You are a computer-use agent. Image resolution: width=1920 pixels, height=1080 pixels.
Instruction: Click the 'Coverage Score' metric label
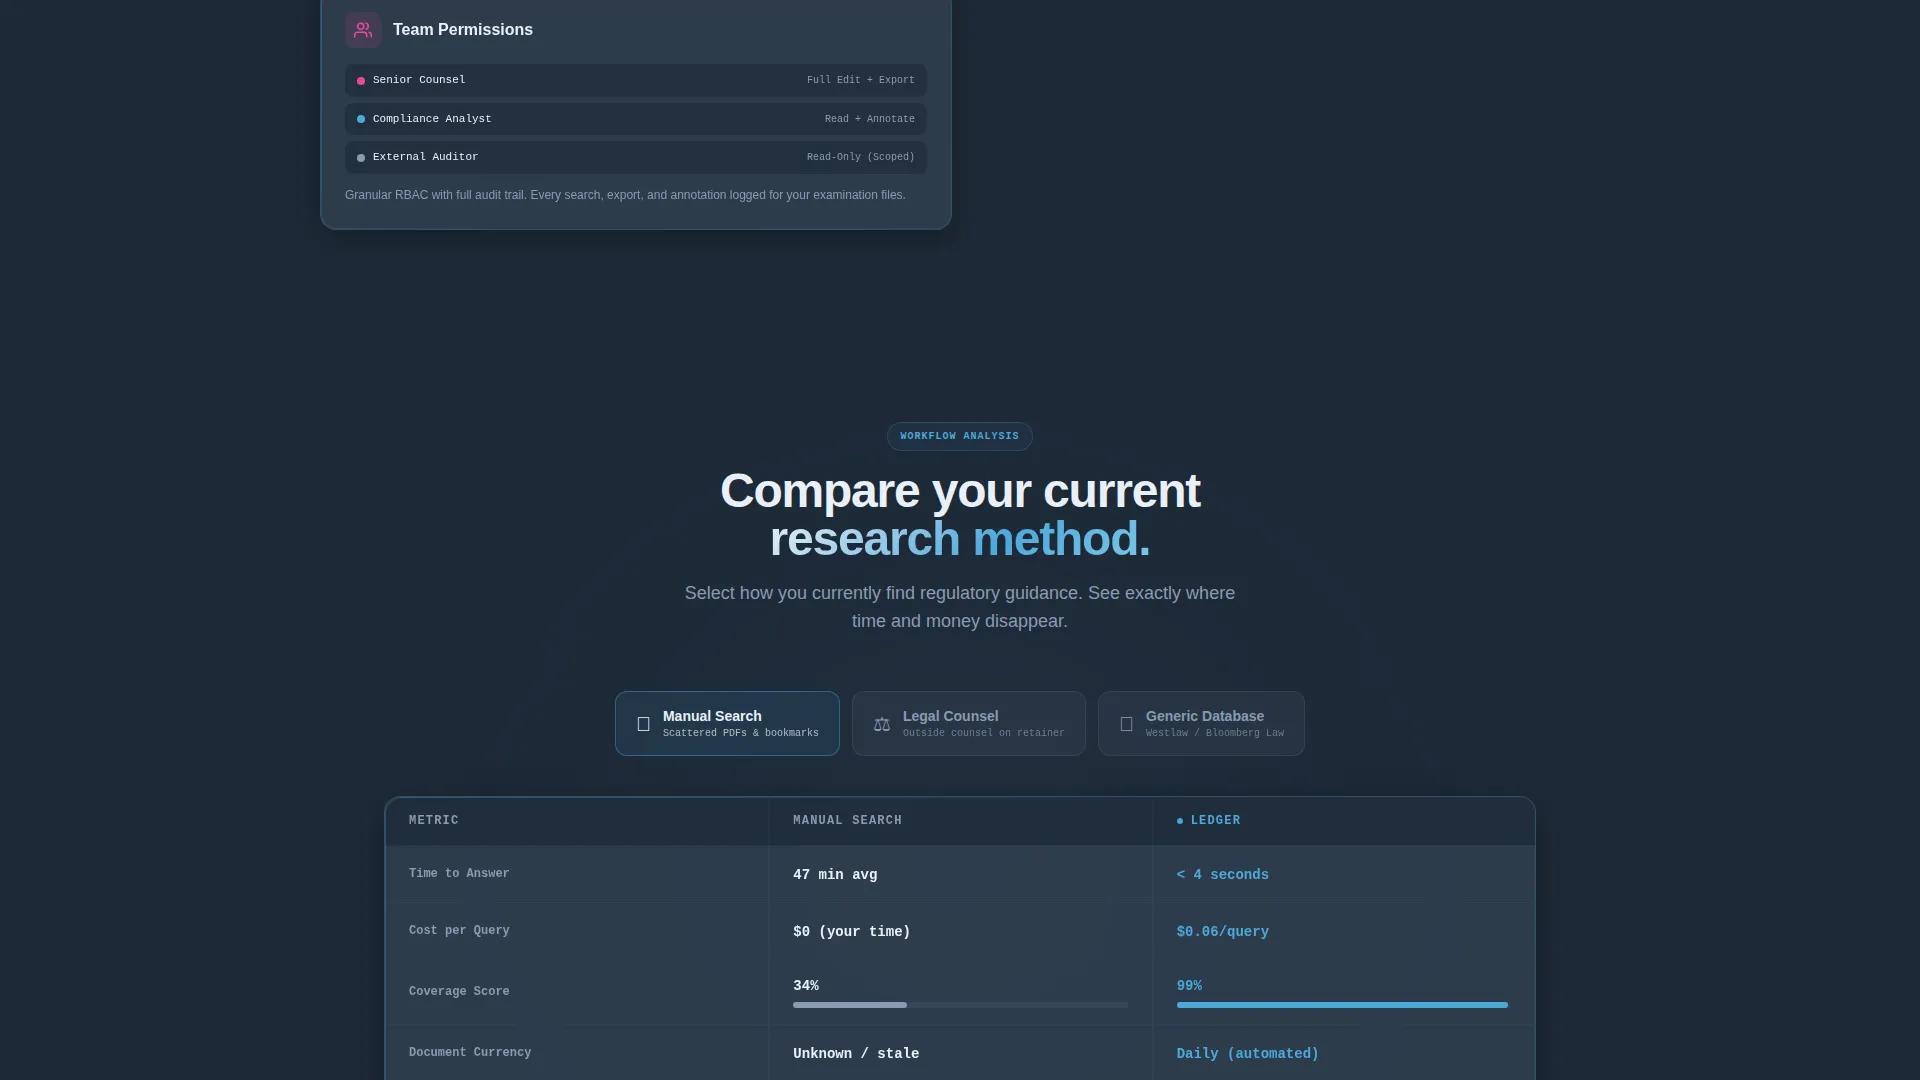coord(459,991)
